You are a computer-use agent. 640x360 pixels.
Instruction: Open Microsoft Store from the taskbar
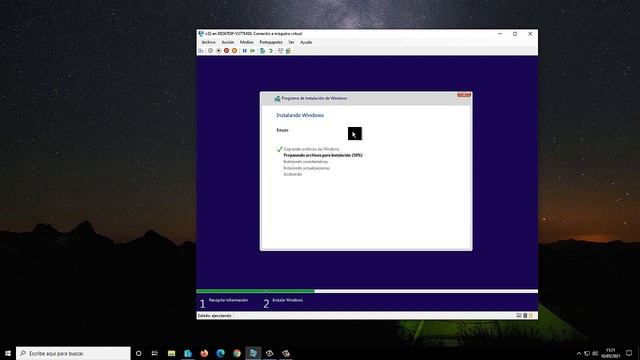(188, 353)
